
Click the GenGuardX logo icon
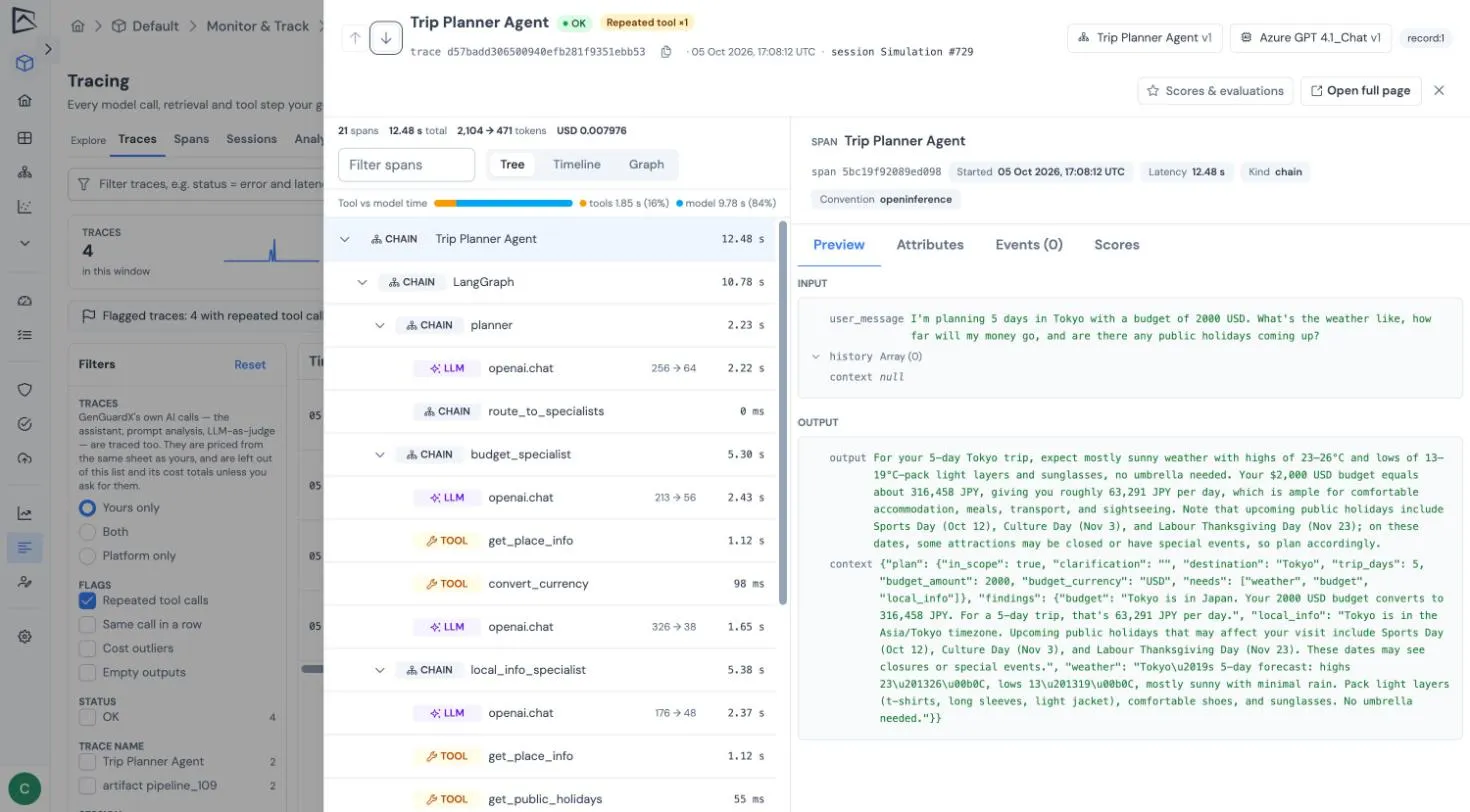25,20
